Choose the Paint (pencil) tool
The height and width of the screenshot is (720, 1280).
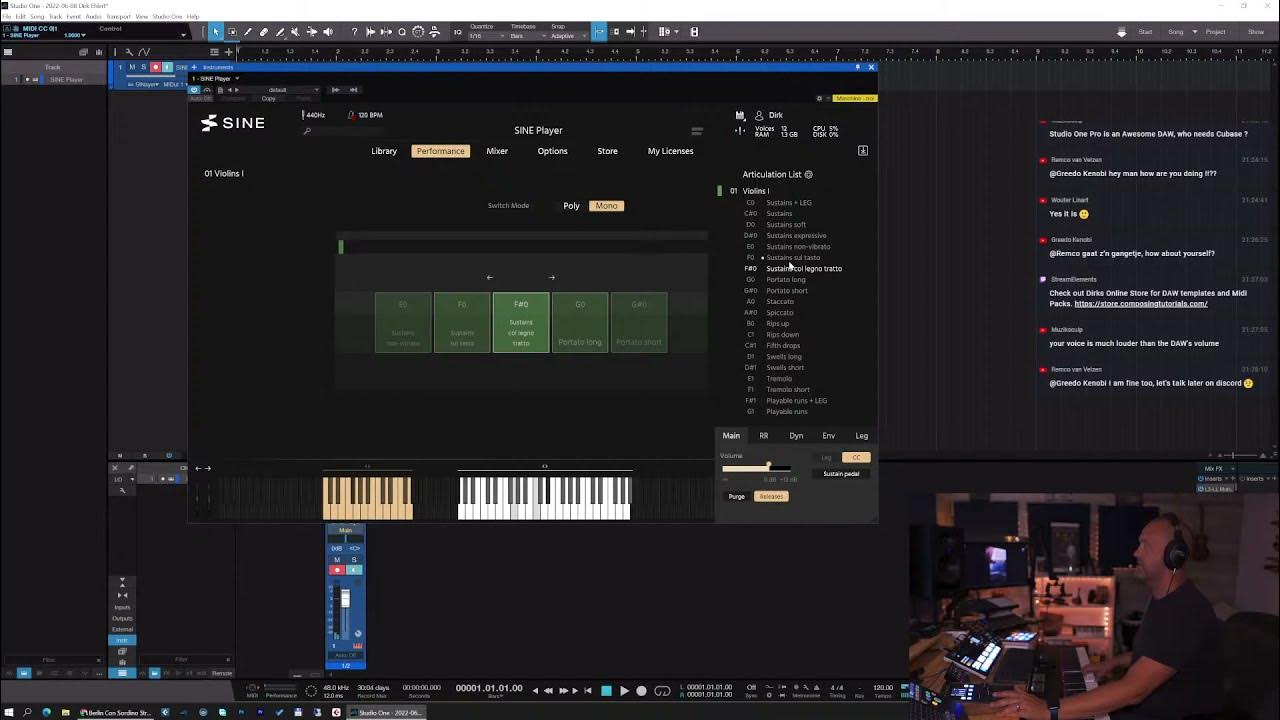click(280, 32)
